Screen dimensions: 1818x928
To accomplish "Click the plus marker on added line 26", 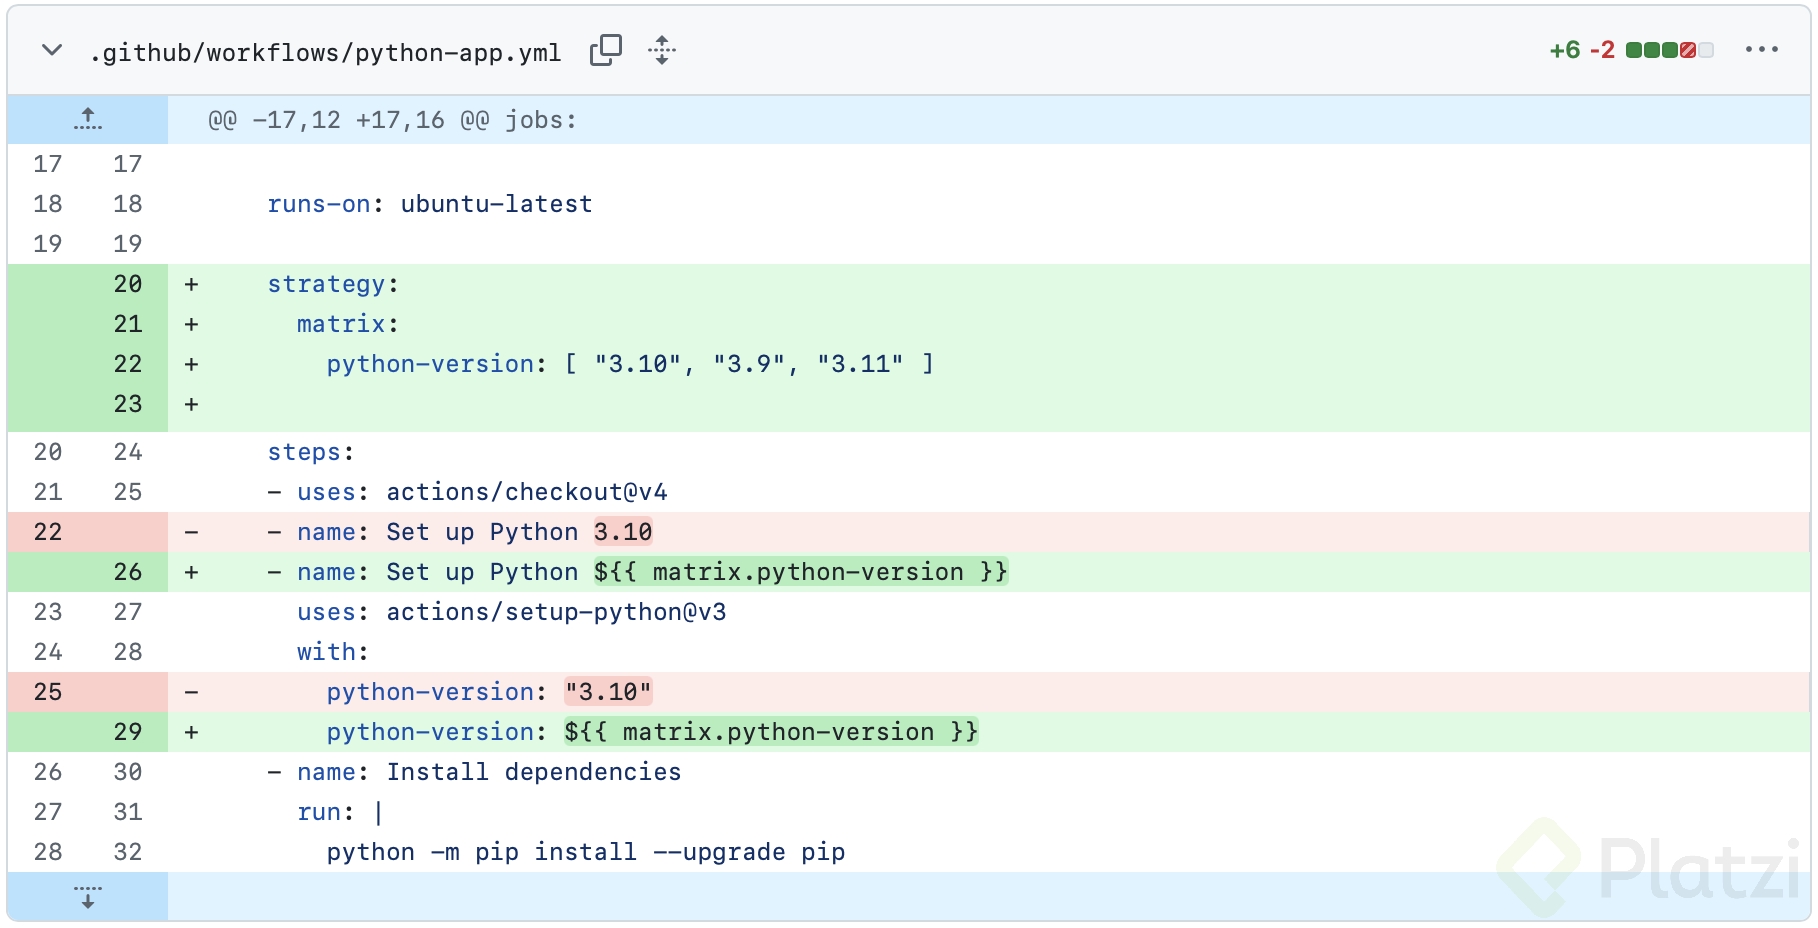I will point(191,572).
